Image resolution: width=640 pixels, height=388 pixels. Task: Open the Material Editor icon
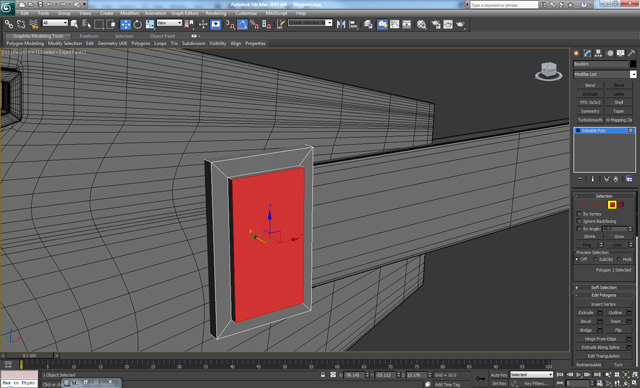pyautogui.click(x=422, y=24)
